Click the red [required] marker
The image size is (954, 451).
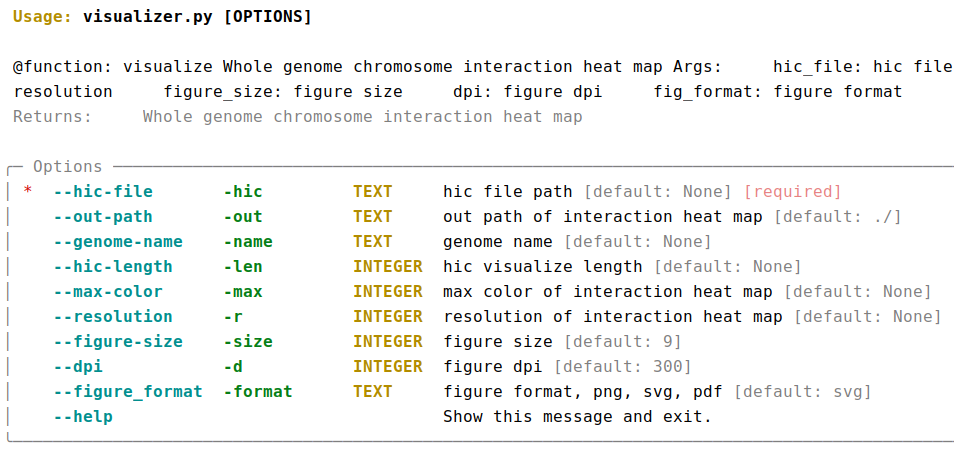coord(793,191)
